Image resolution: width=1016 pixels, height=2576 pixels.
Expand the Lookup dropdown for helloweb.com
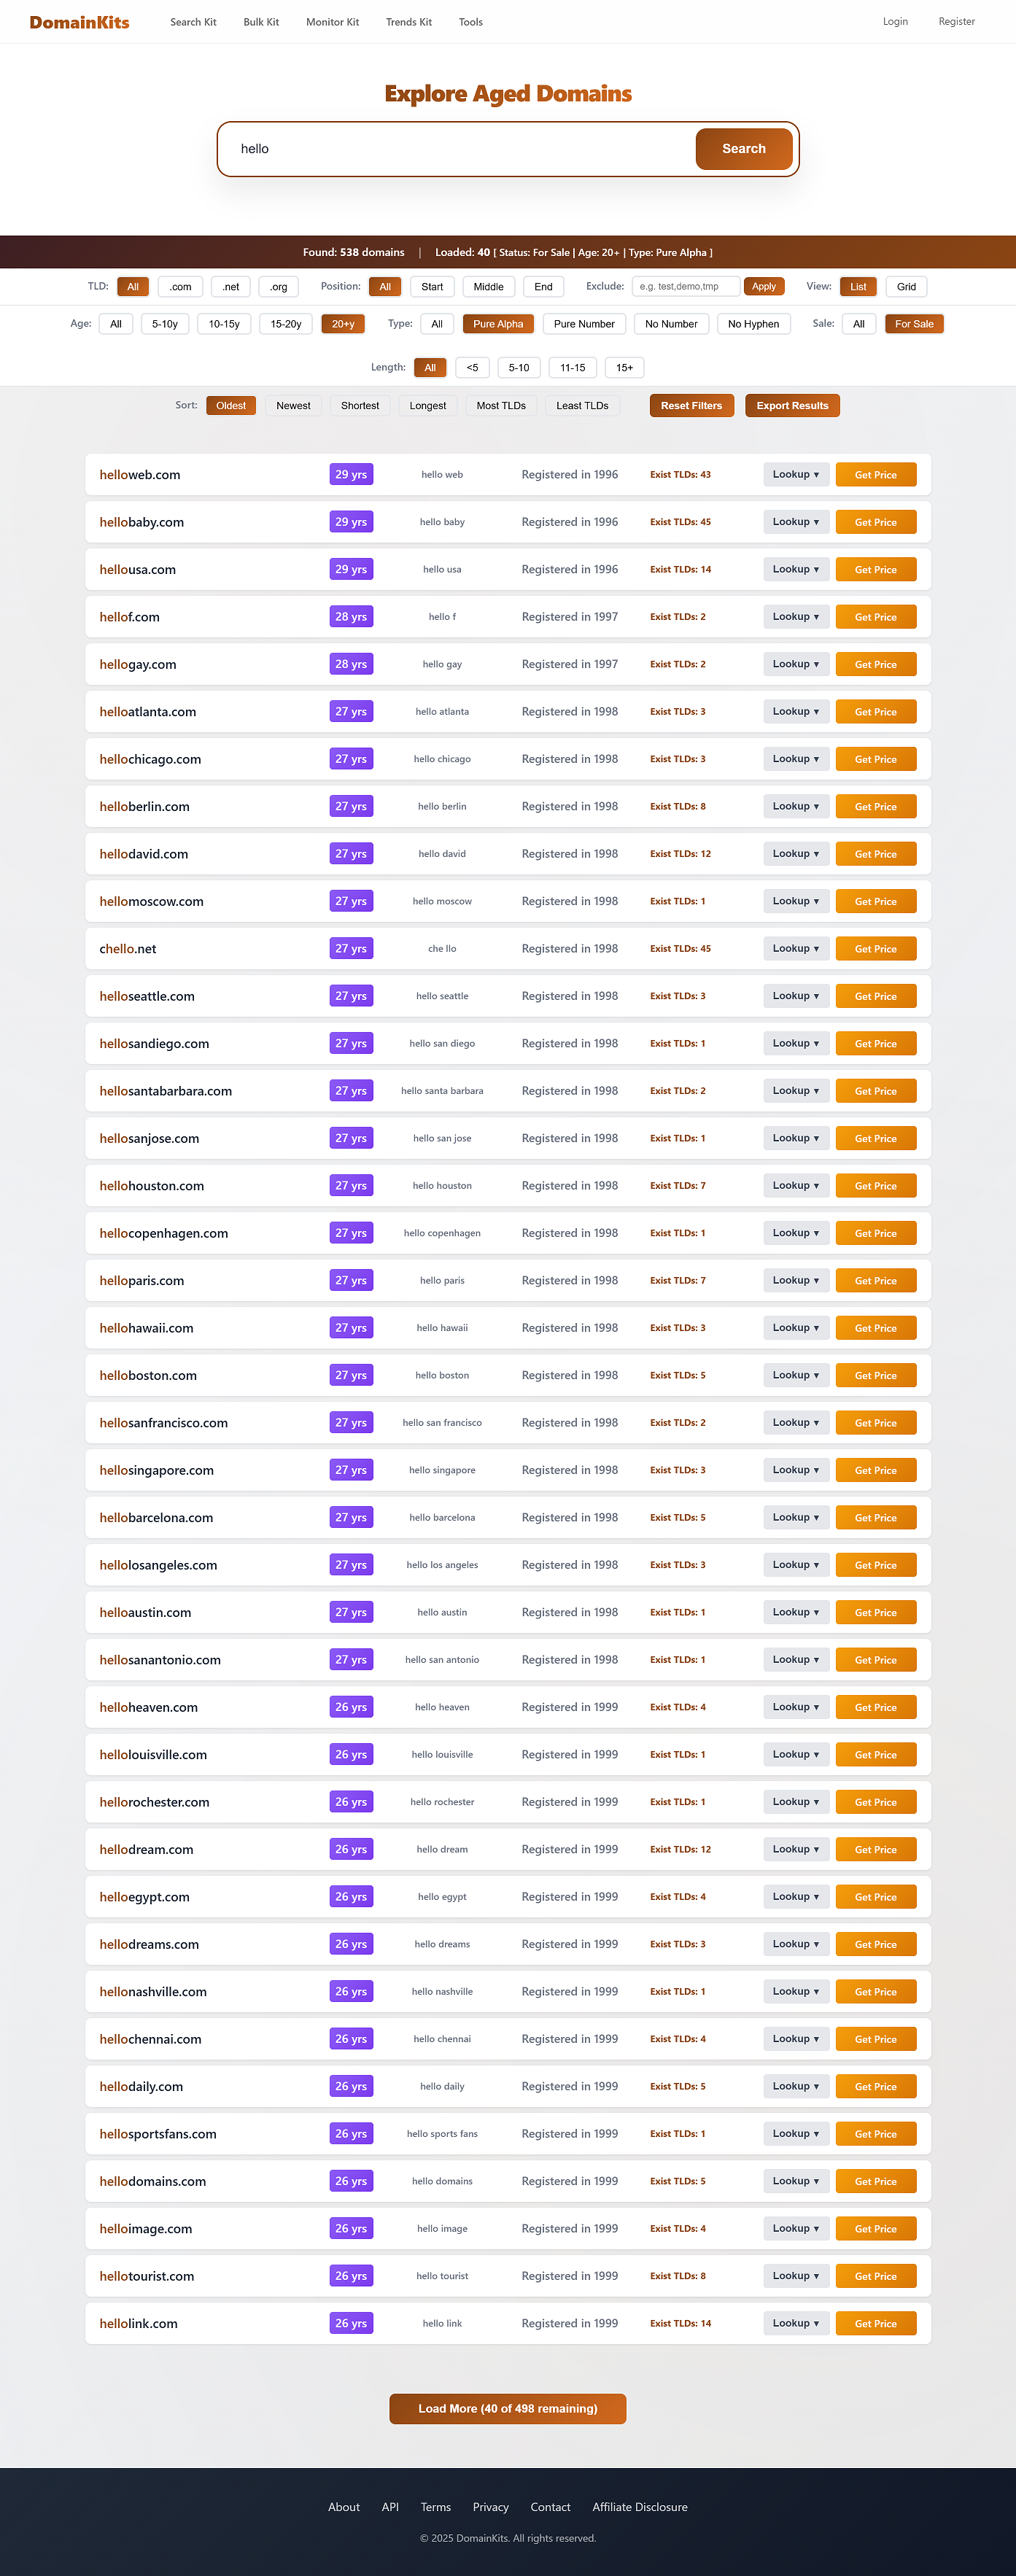pos(795,474)
